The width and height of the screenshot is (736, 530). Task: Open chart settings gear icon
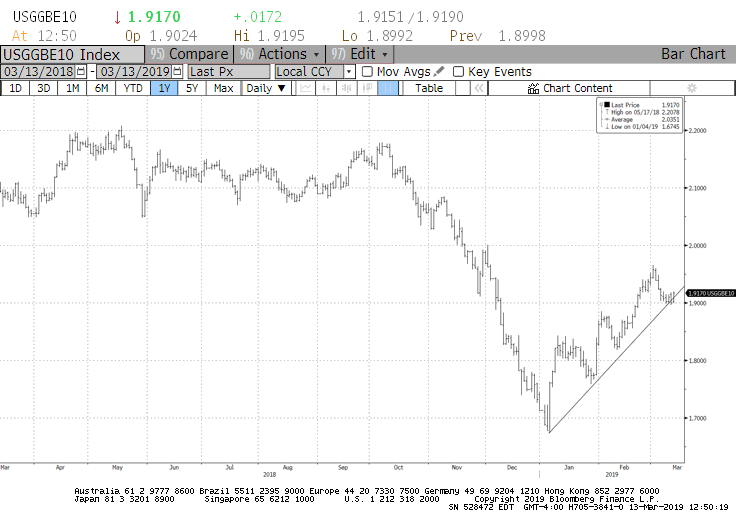coord(690,88)
